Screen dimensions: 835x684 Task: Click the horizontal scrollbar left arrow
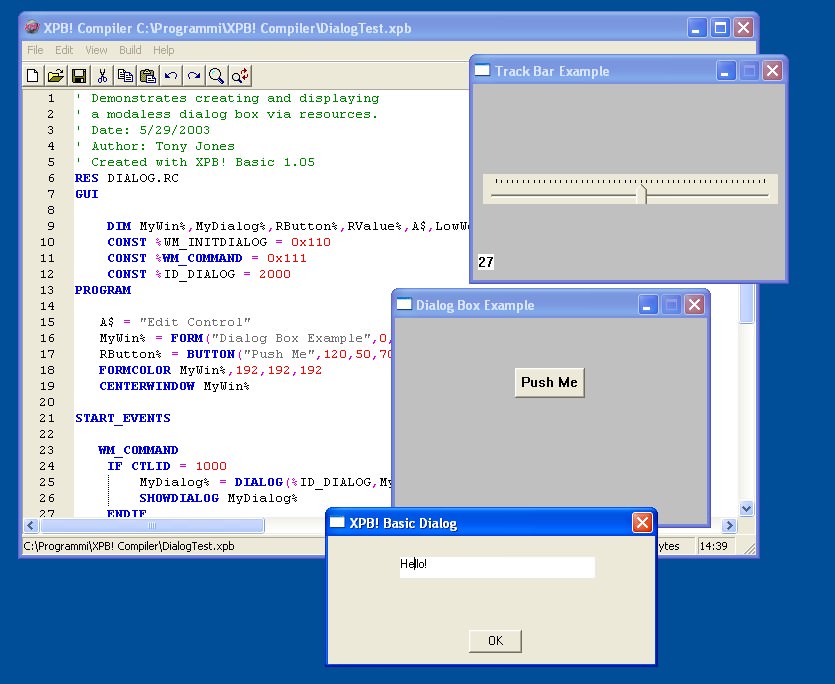[31, 525]
